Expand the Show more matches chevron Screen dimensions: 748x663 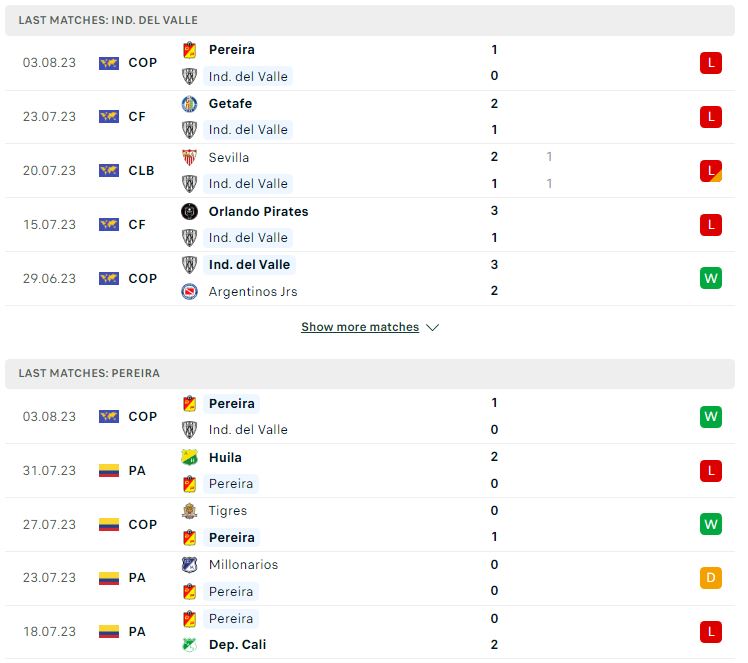(x=433, y=328)
